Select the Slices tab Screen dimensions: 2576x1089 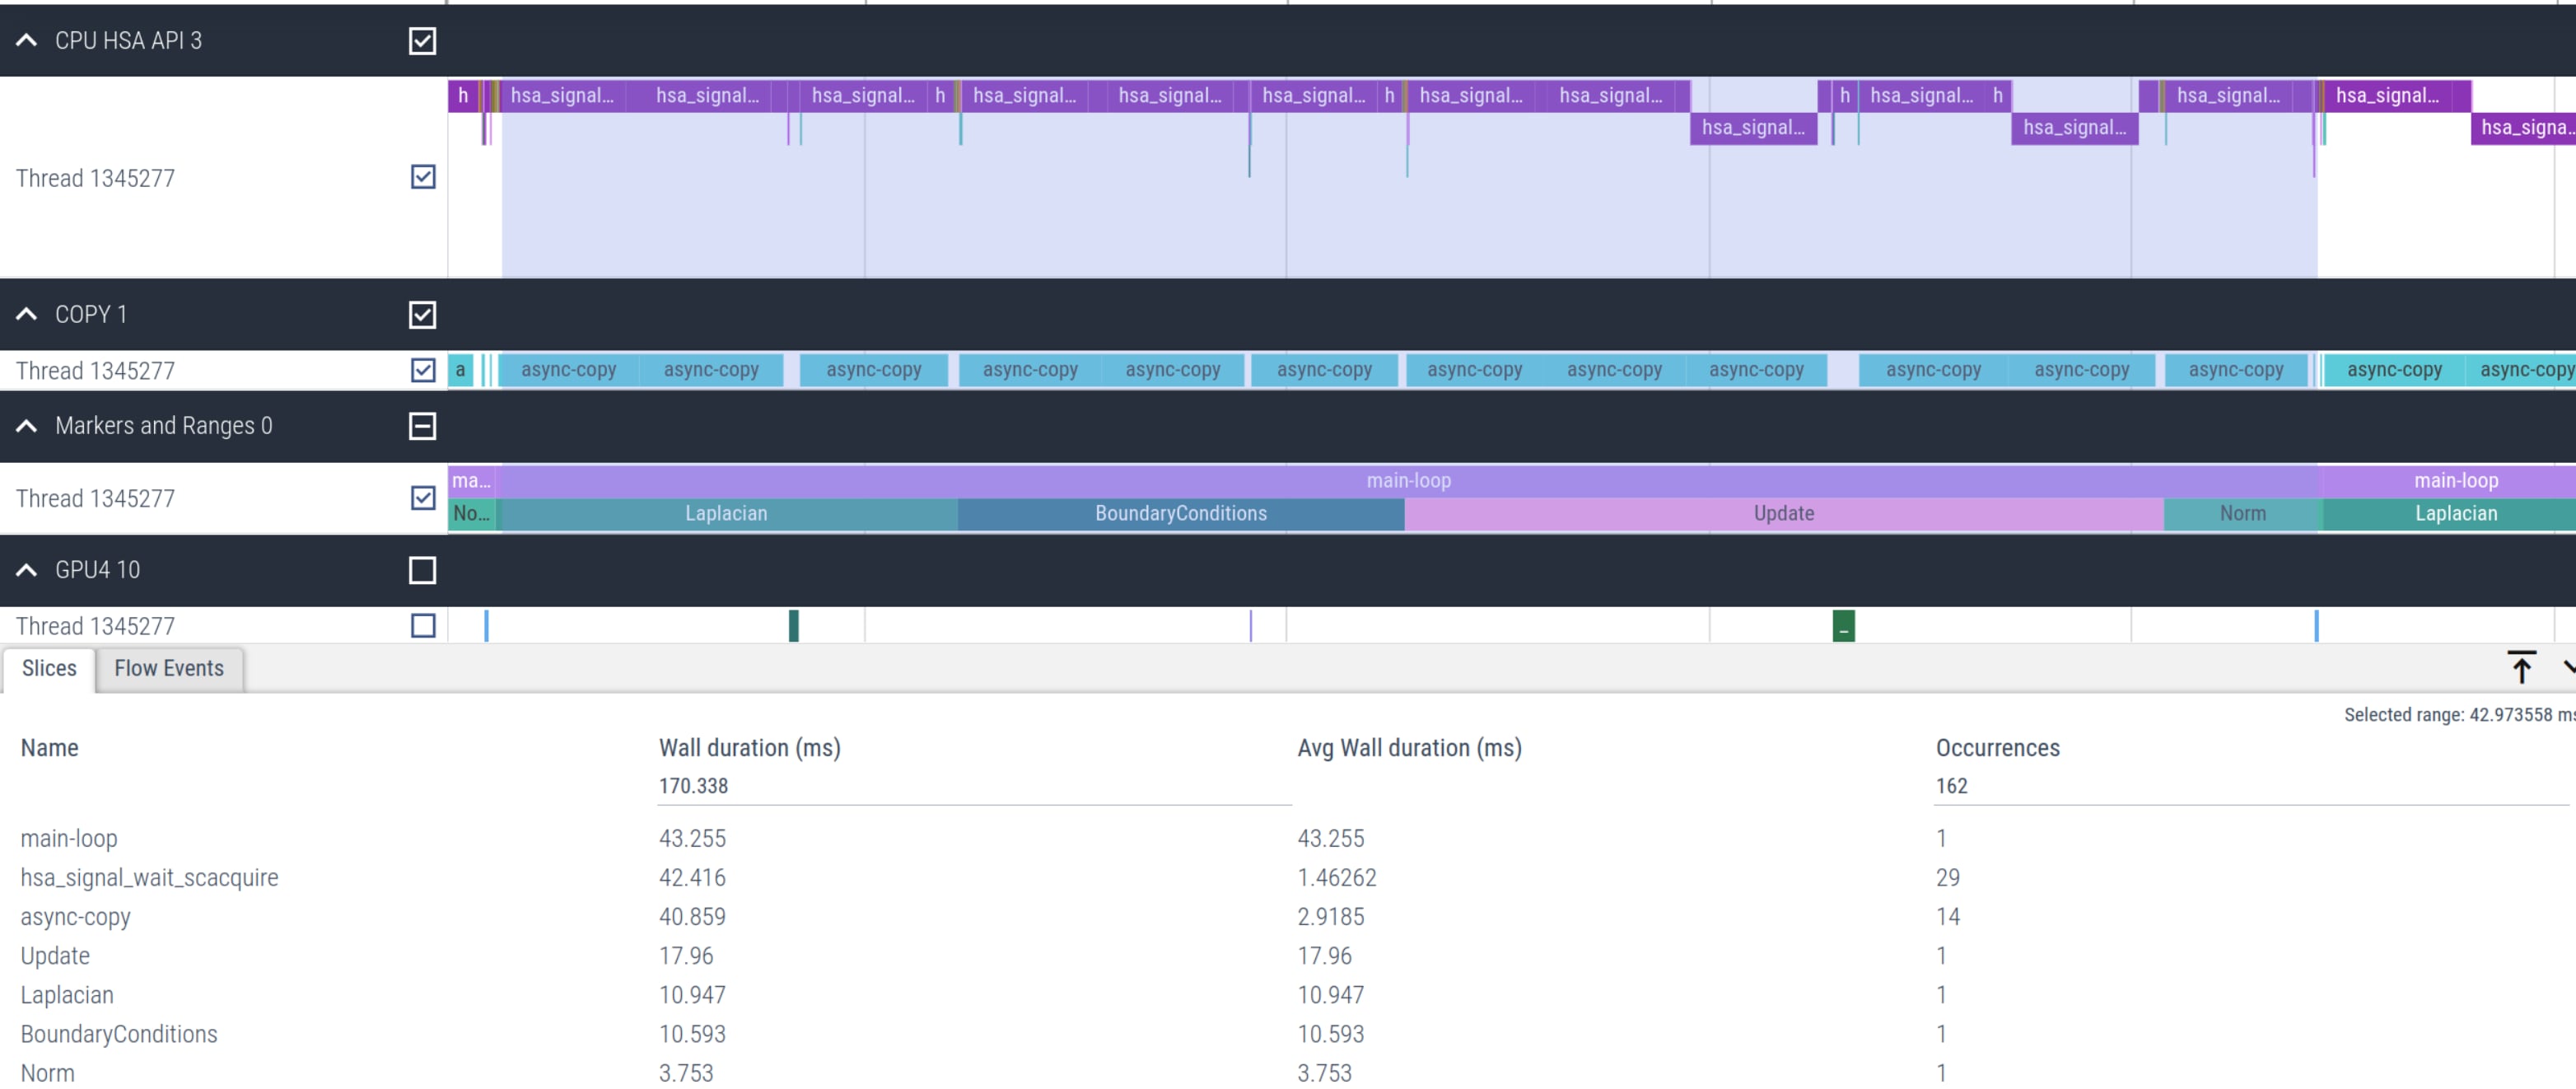(49, 668)
